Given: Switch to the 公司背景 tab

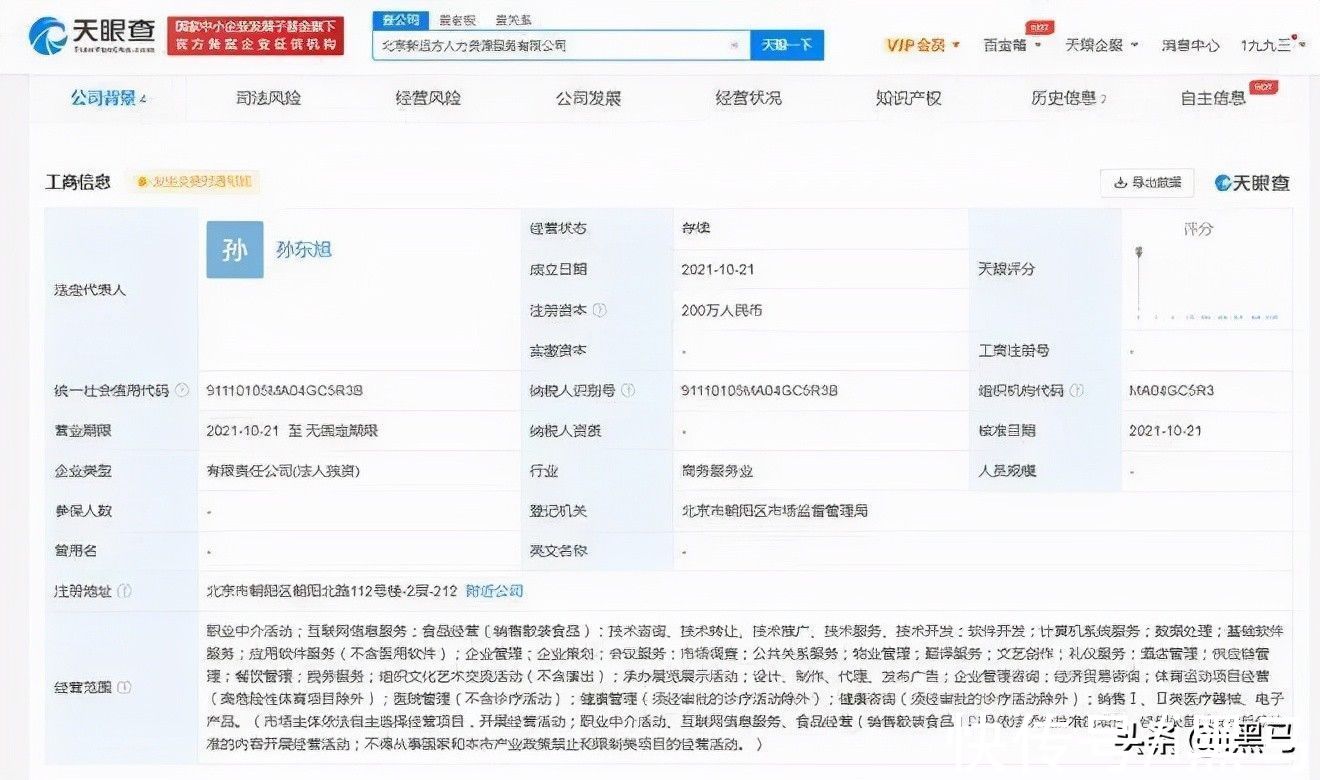Looking at the screenshot, I should click(x=108, y=98).
